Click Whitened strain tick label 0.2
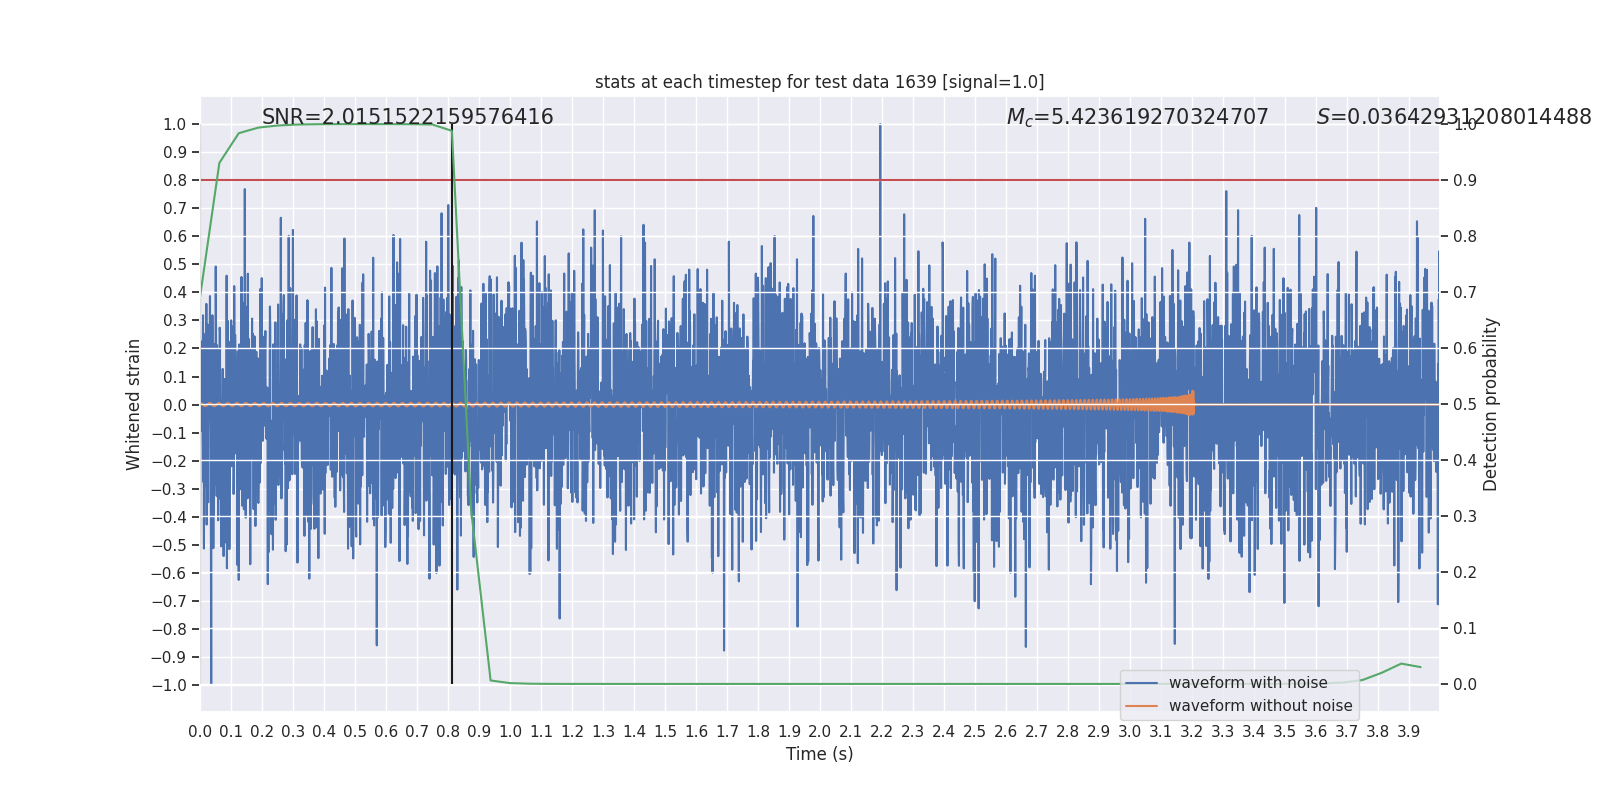Screen dimensions: 1600x800 [174, 349]
